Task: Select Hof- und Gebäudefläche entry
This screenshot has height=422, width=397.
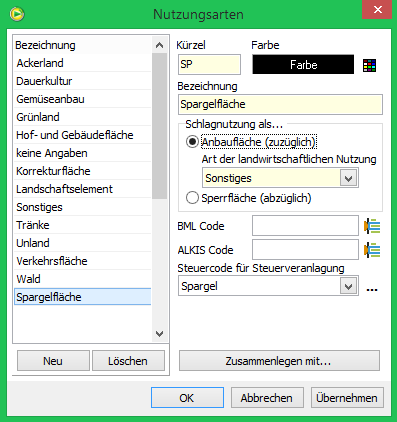Action: coord(82,135)
